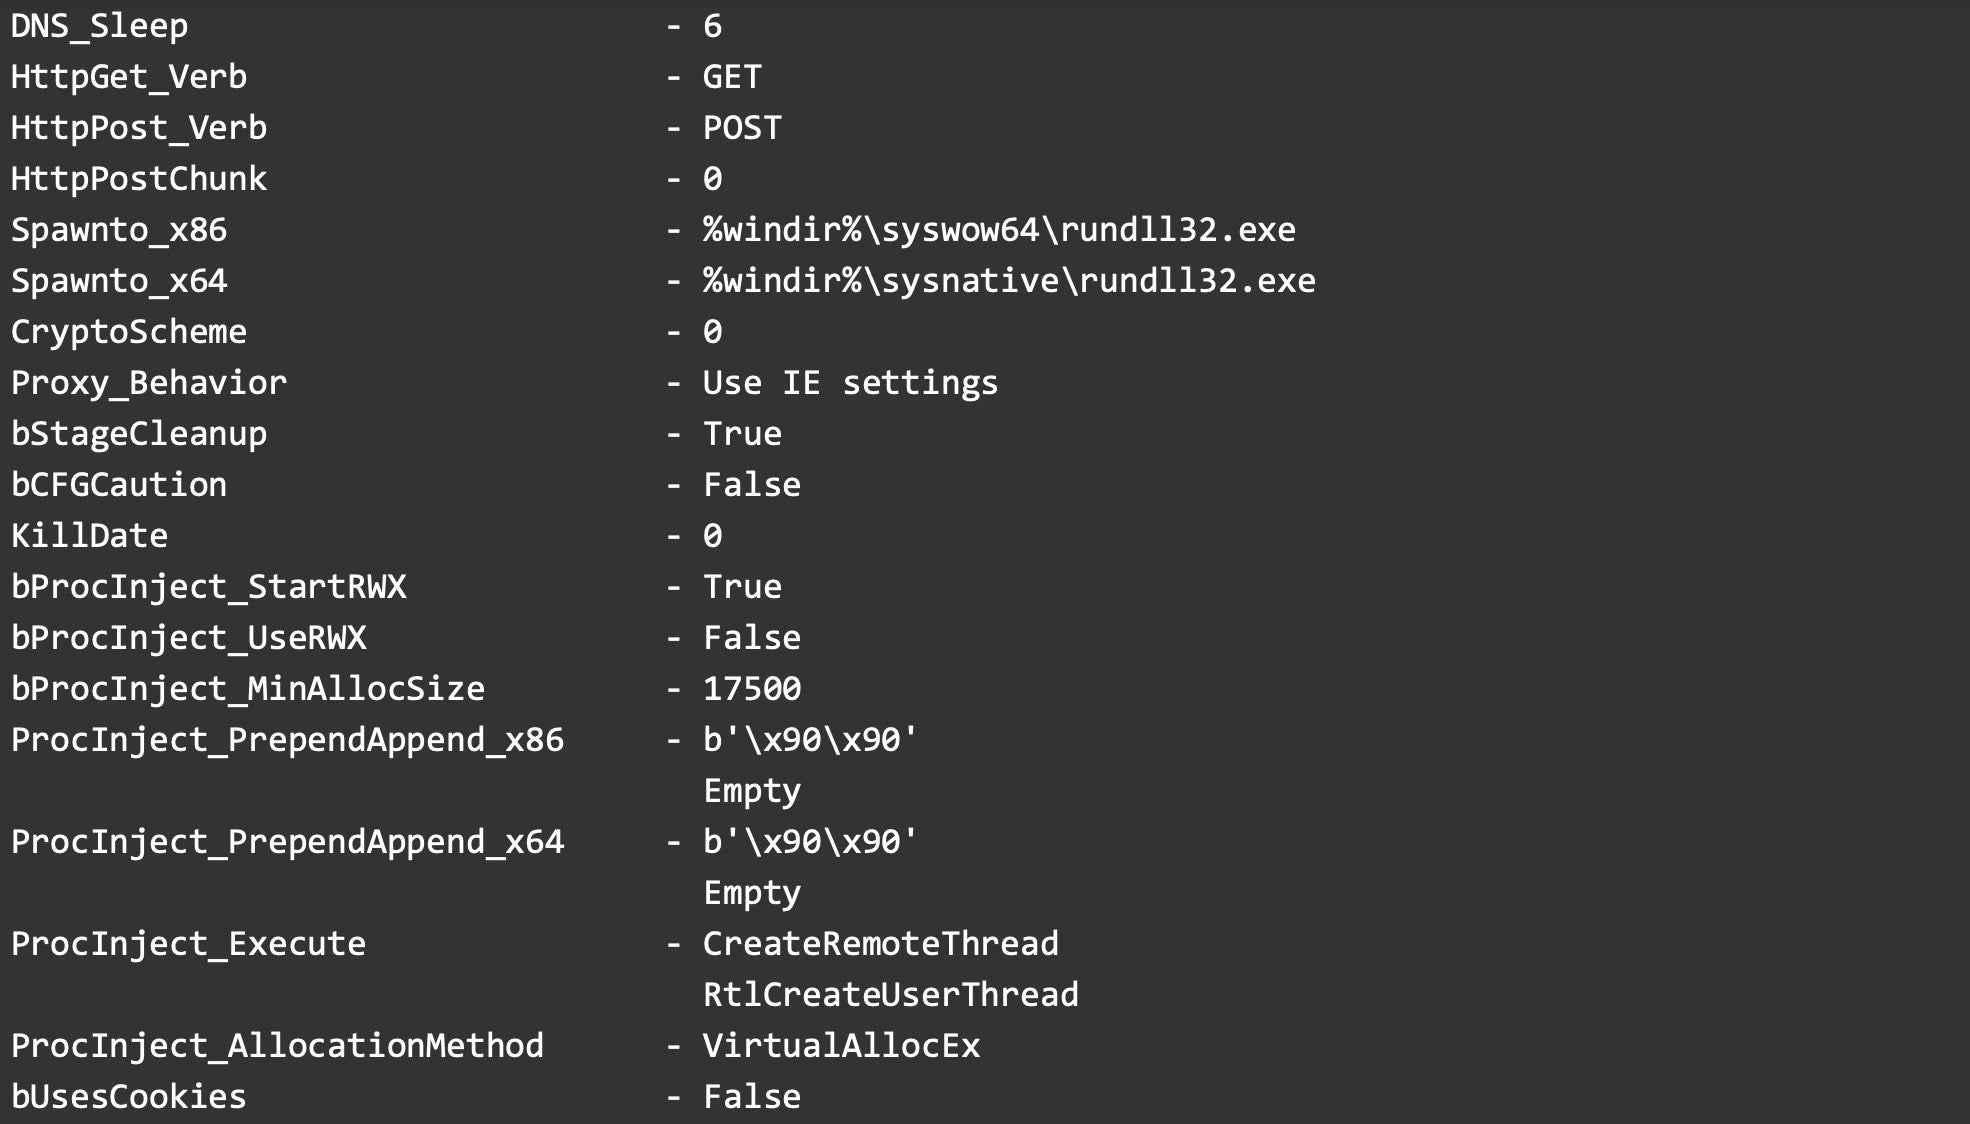Click the sysnative rundll32.exe path
The image size is (1970, 1124).
coord(1009,281)
